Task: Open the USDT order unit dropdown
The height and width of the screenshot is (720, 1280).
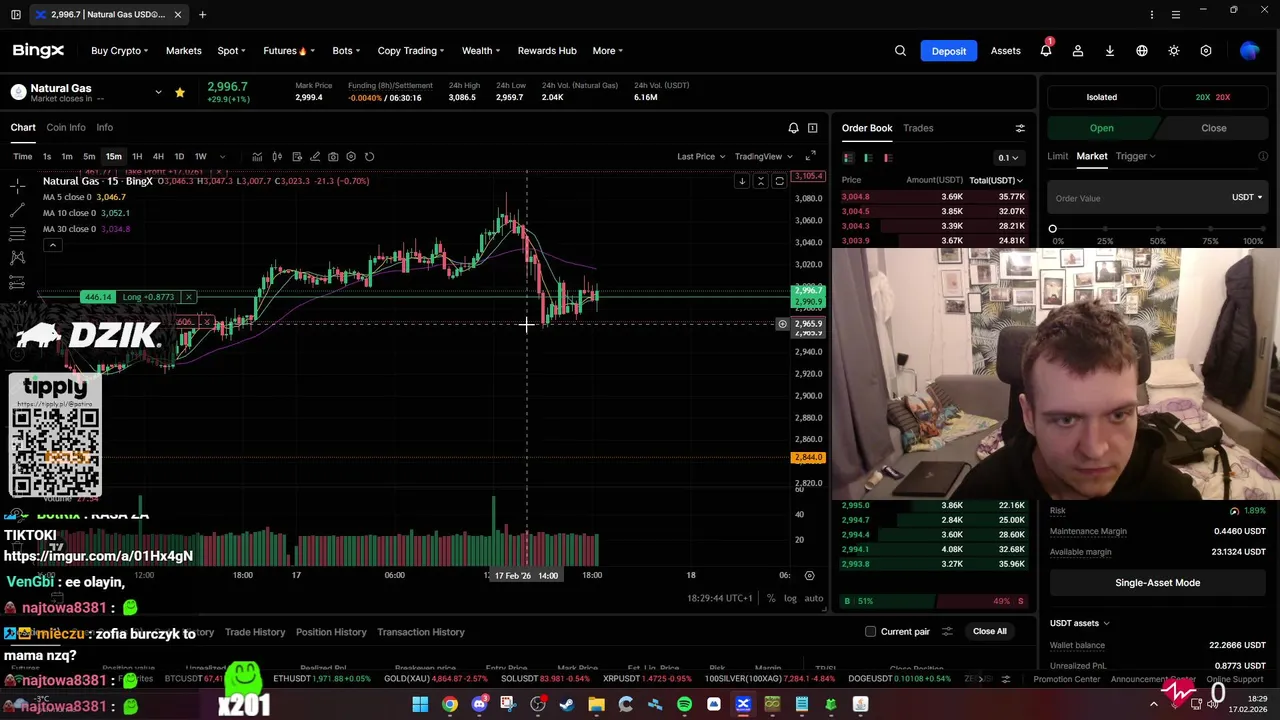Action: pos(1246,198)
